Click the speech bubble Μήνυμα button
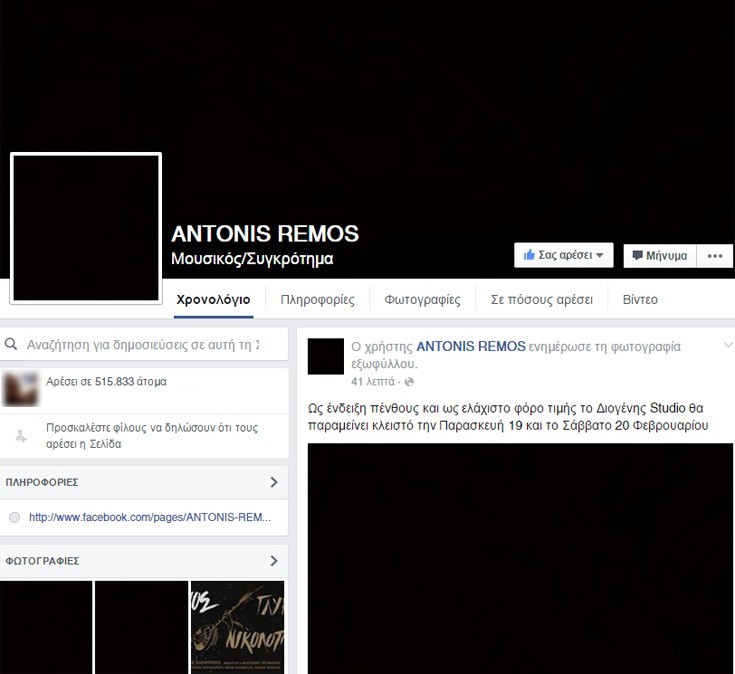Viewport: 735px width, 674px height. [658, 256]
